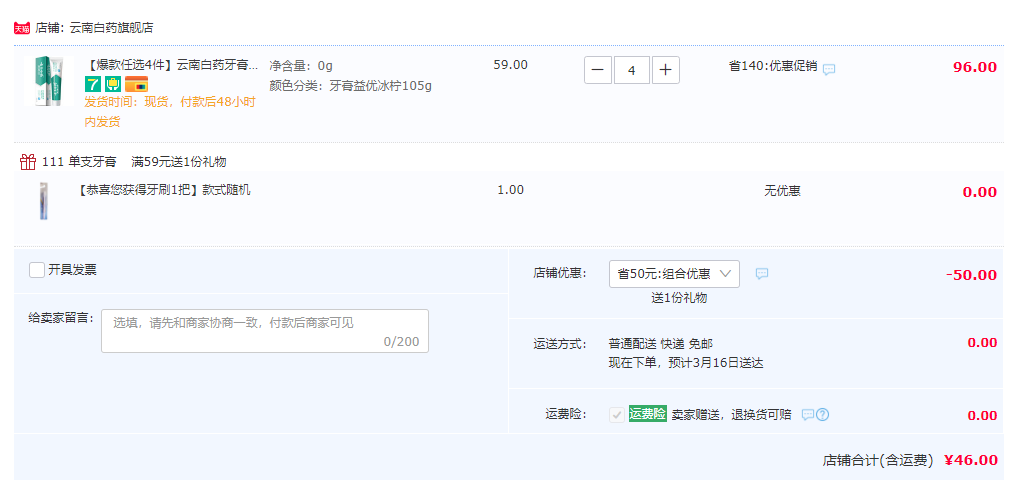The height and width of the screenshot is (480, 1012).
Task: Focus the quantity field showing 4
Action: click(x=632, y=70)
